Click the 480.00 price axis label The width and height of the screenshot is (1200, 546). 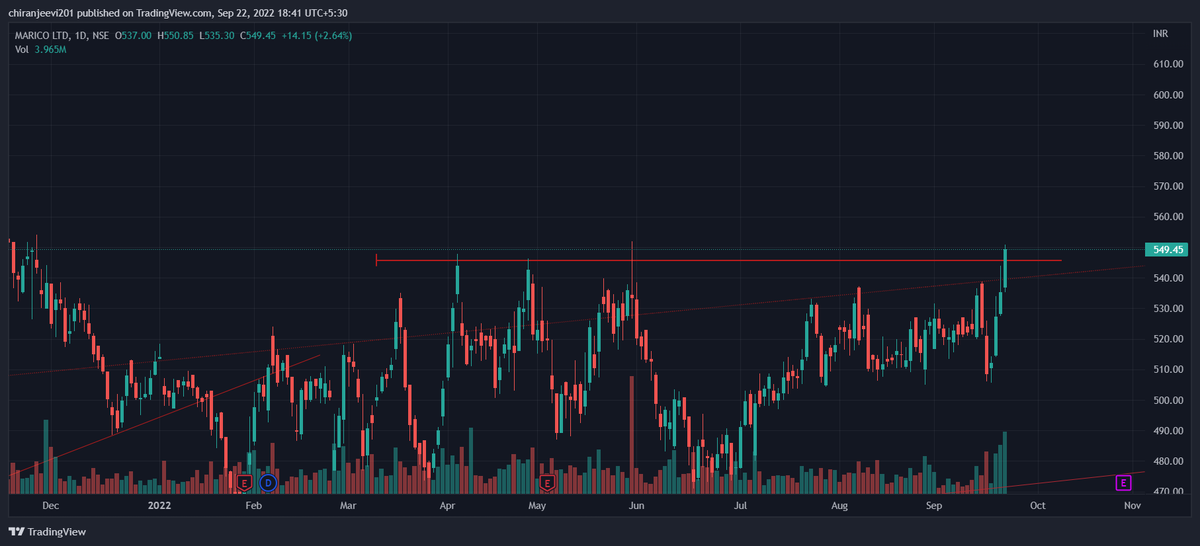[1168, 461]
